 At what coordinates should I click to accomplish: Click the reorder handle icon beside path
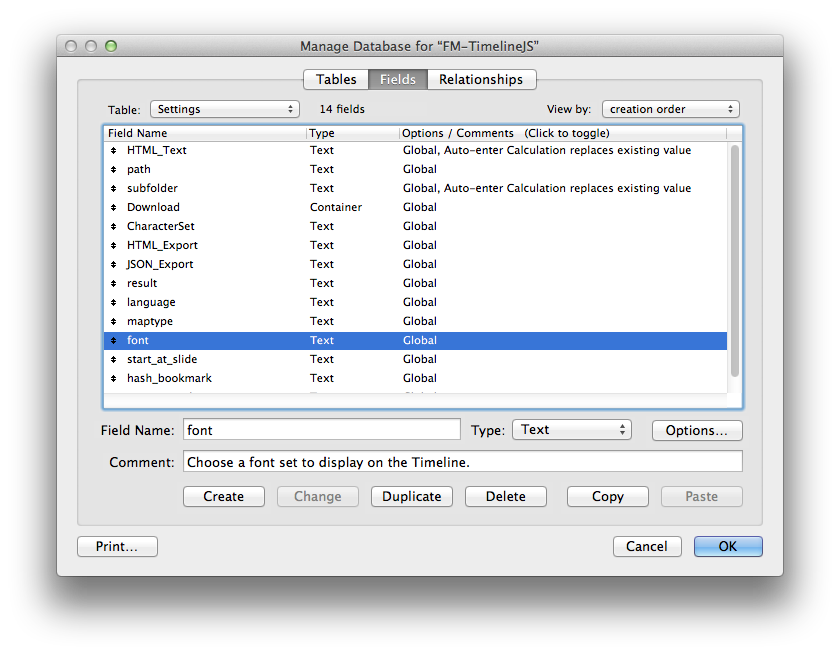click(x=114, y=170)
